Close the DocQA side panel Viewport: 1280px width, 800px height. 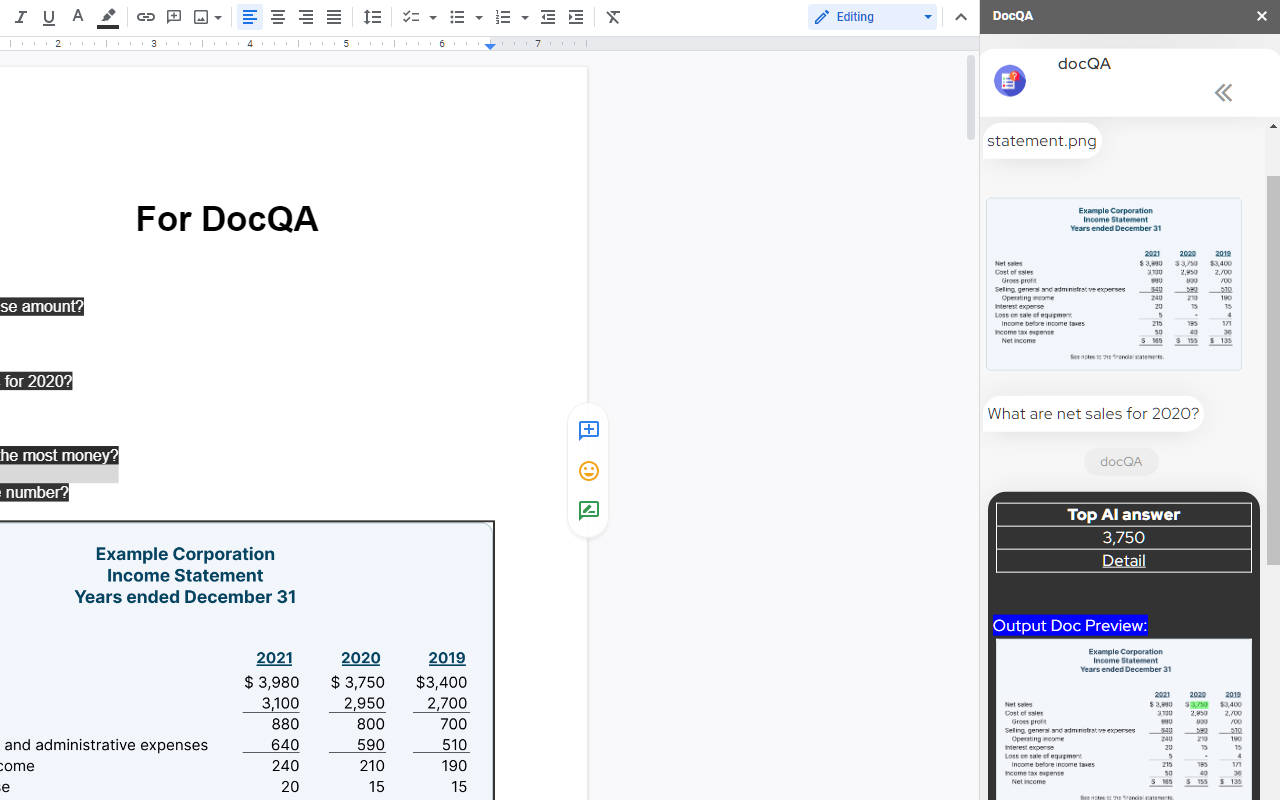coord(1261,16)
